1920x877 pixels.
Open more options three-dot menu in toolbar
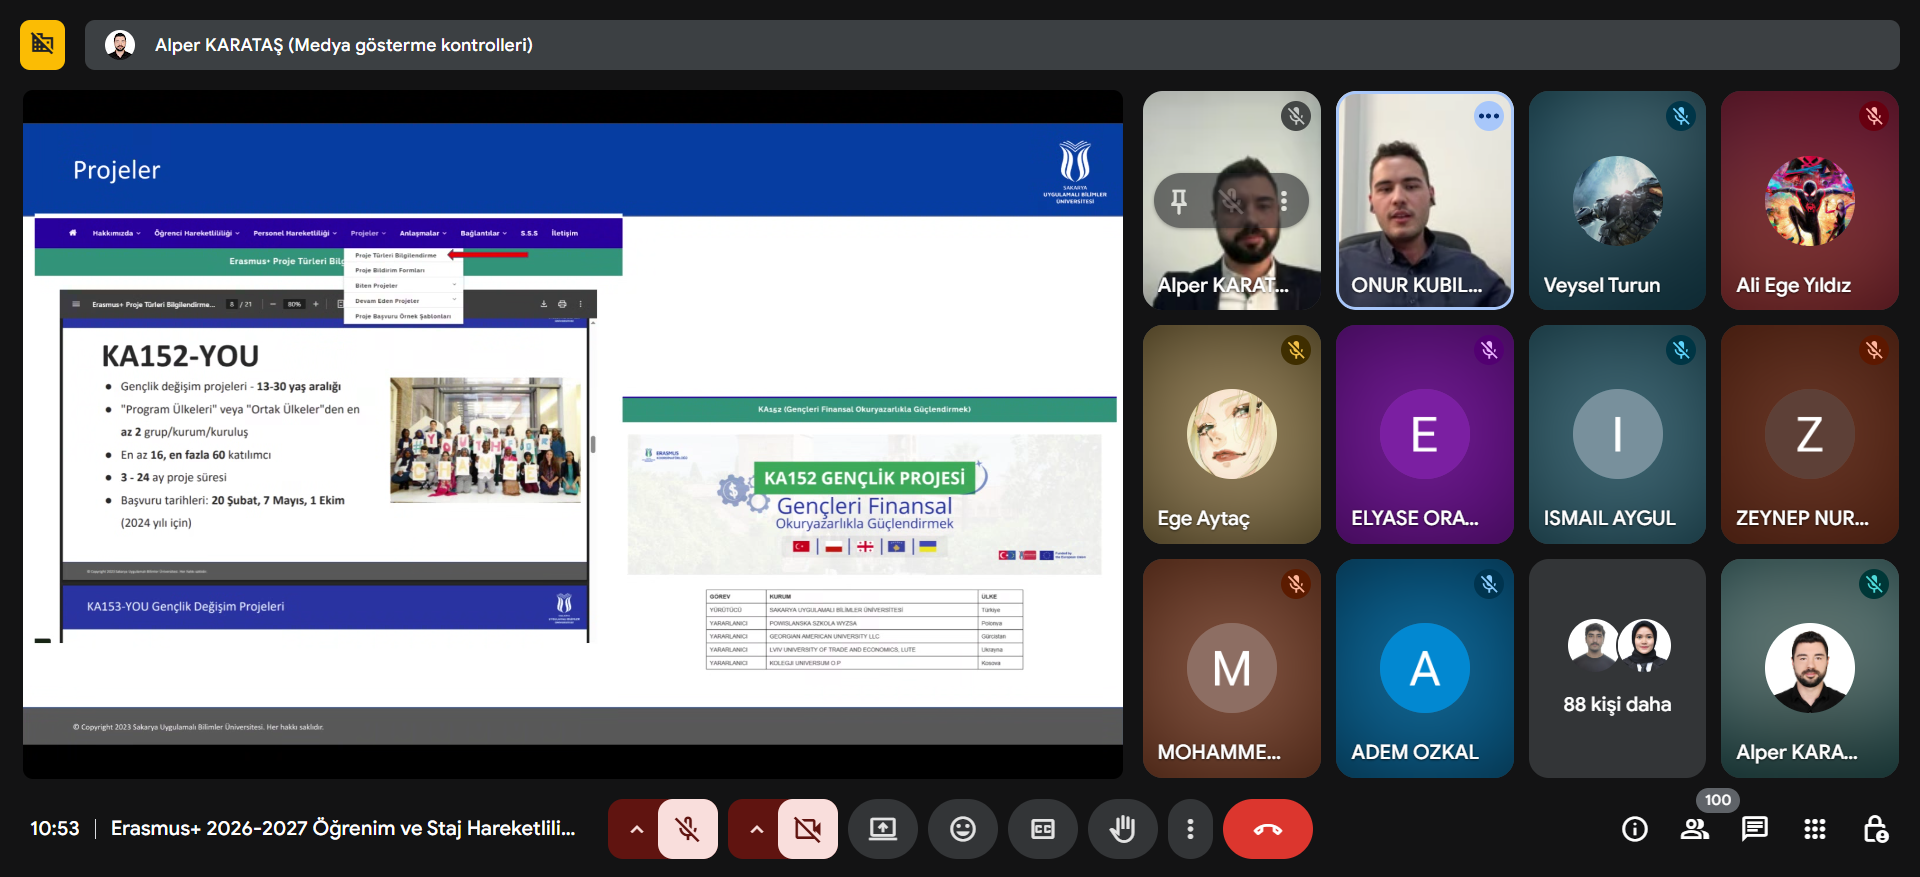tap(1189, 829)
